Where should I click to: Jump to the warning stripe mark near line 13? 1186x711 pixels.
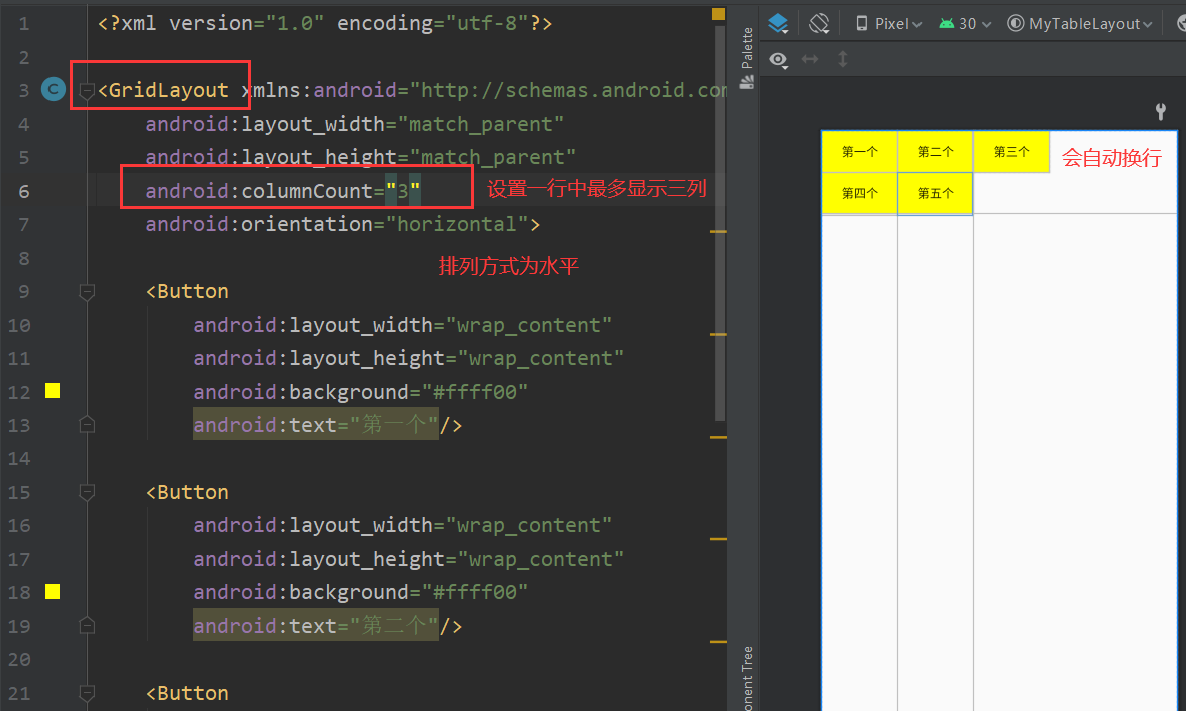[719, 436]
